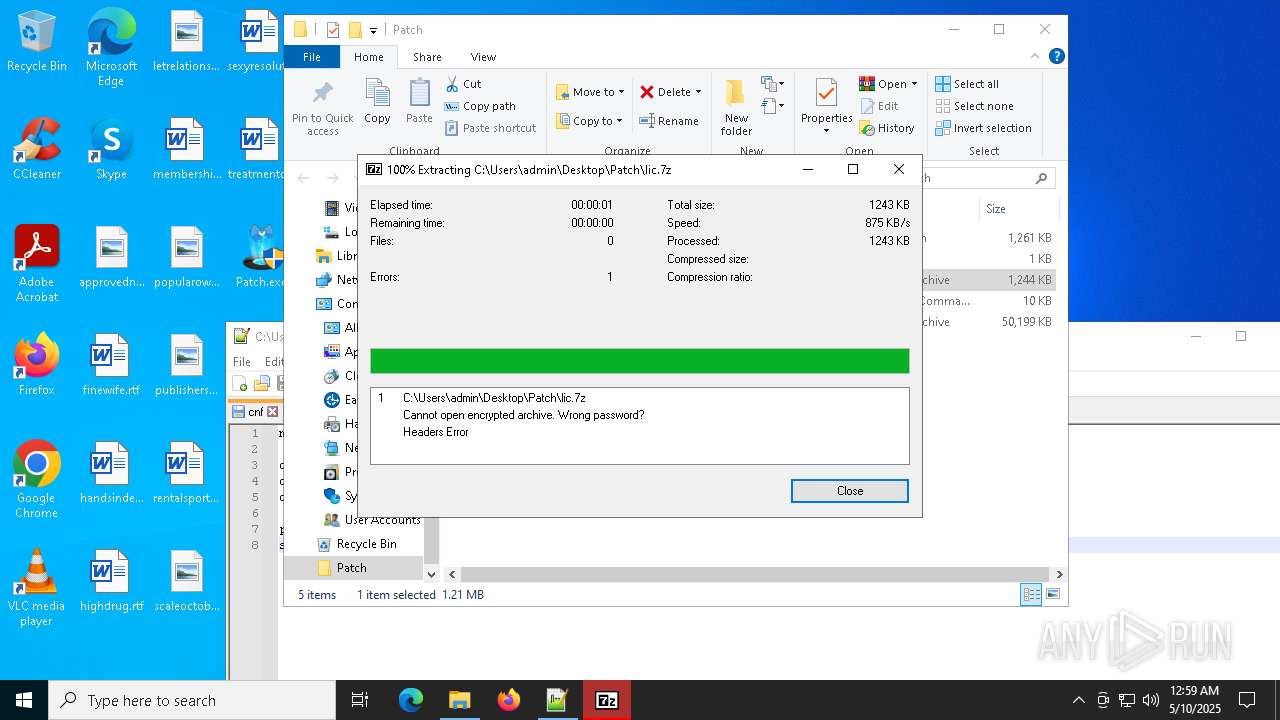
Task: Open the notification center icon
Action: 1247,700
